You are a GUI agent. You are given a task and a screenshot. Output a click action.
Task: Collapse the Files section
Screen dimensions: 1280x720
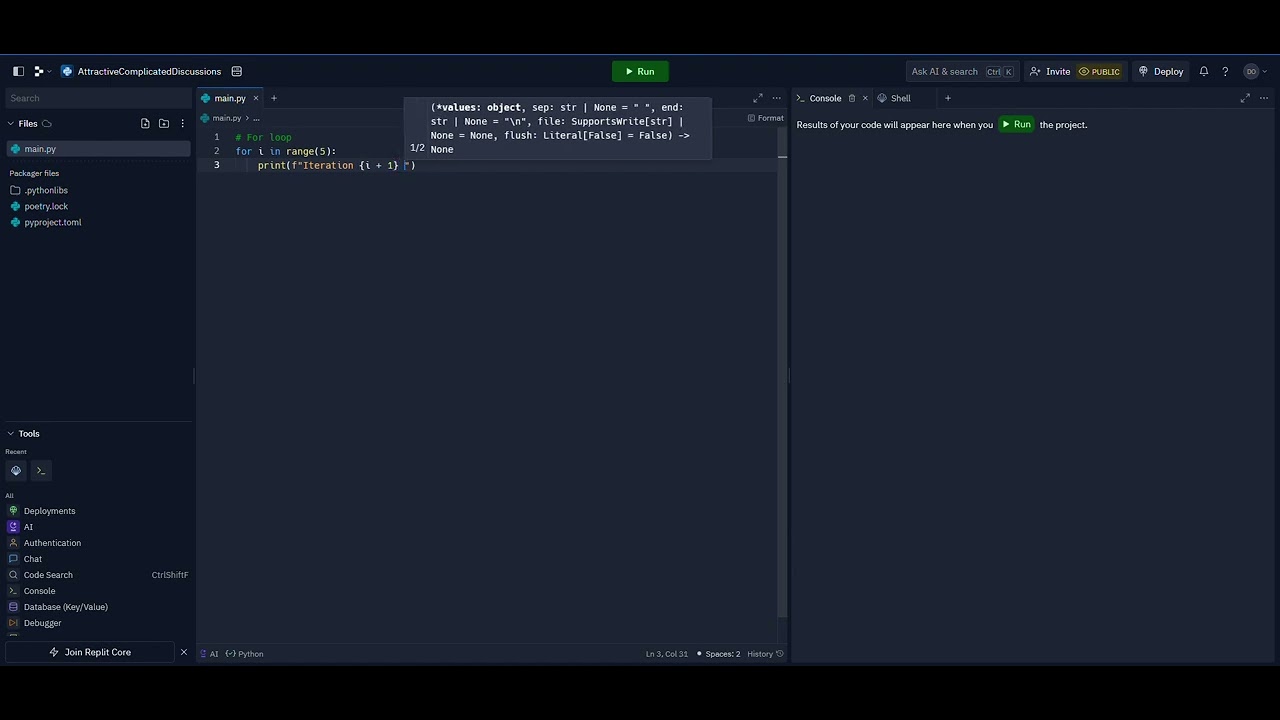[11, 124]
